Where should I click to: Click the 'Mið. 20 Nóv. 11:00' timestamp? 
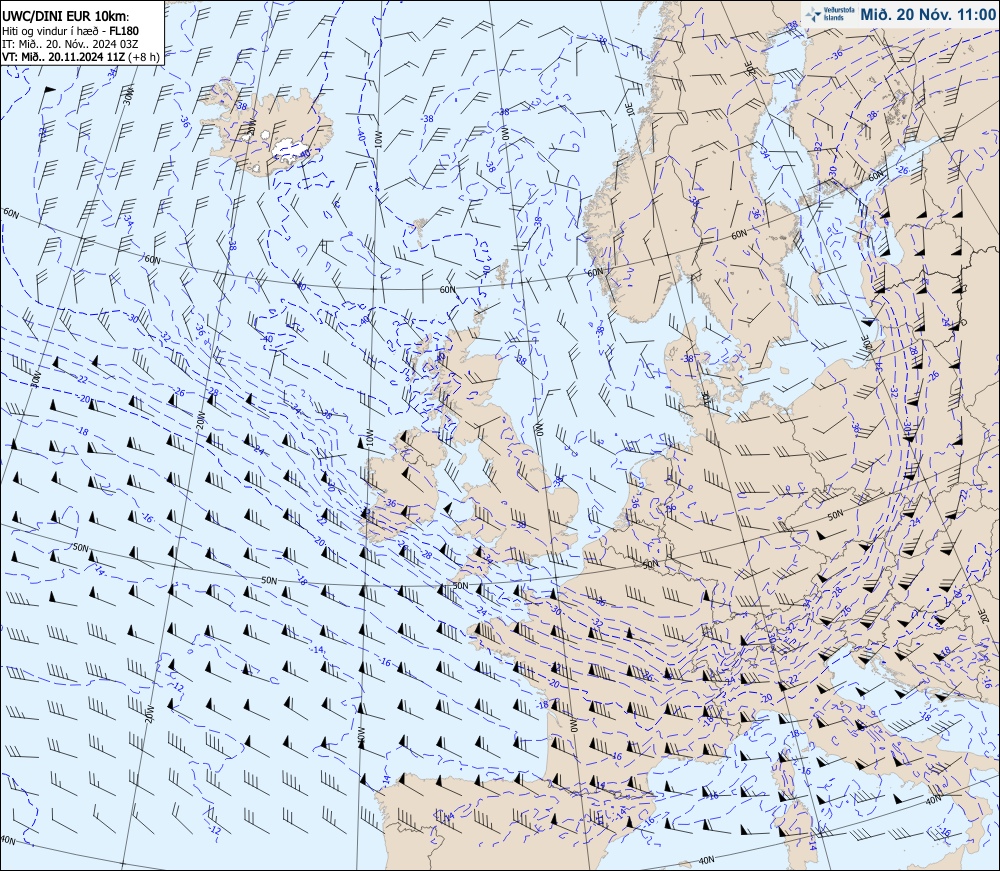click(x=927, y=15)
